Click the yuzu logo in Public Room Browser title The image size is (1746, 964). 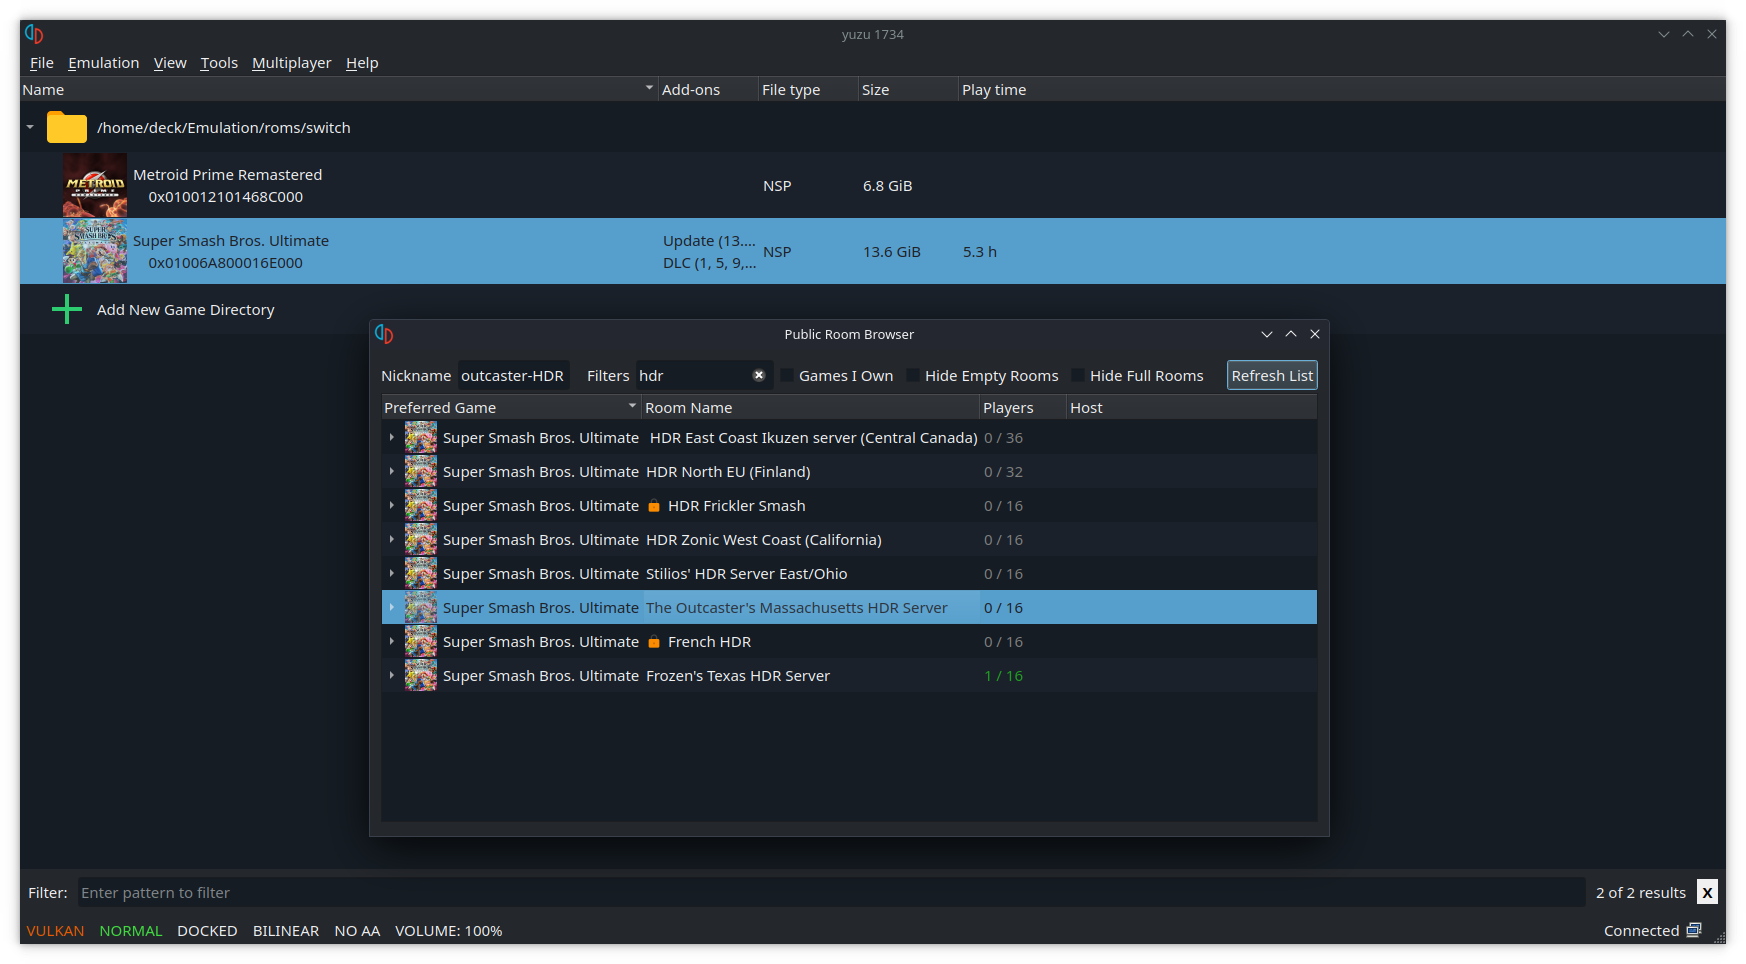(x=384, y=334)
